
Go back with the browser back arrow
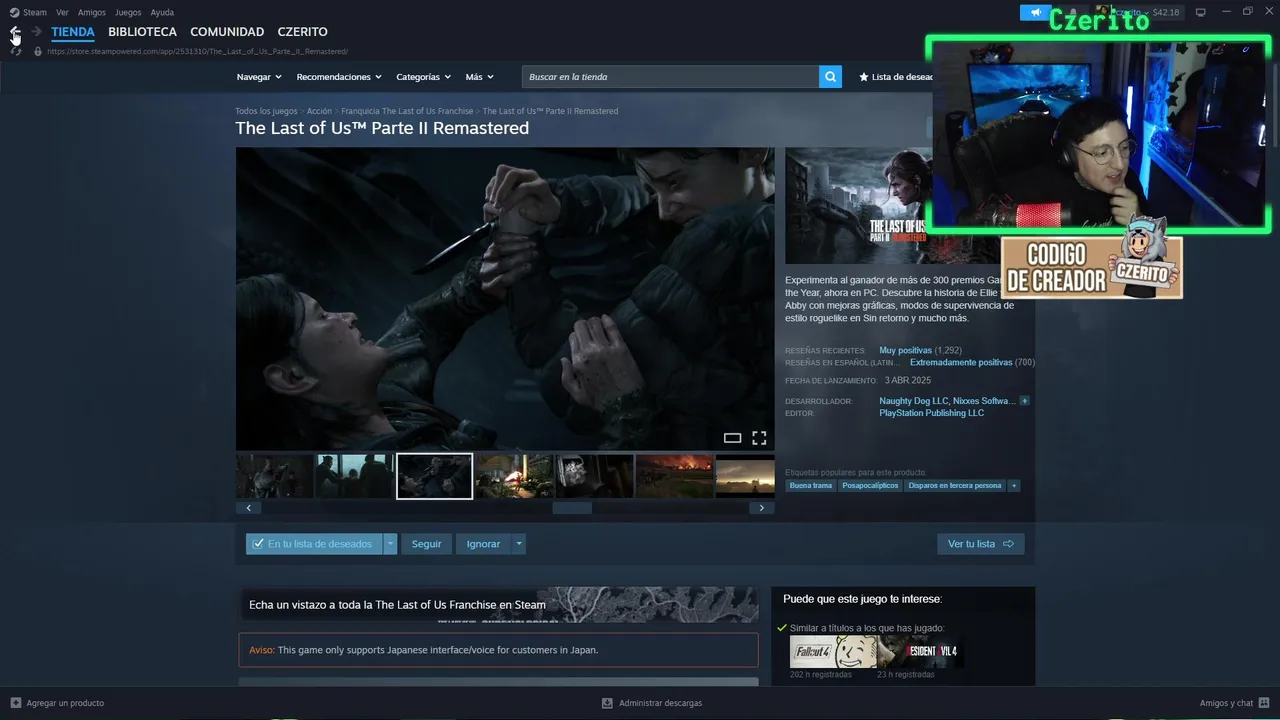(15, 32)
